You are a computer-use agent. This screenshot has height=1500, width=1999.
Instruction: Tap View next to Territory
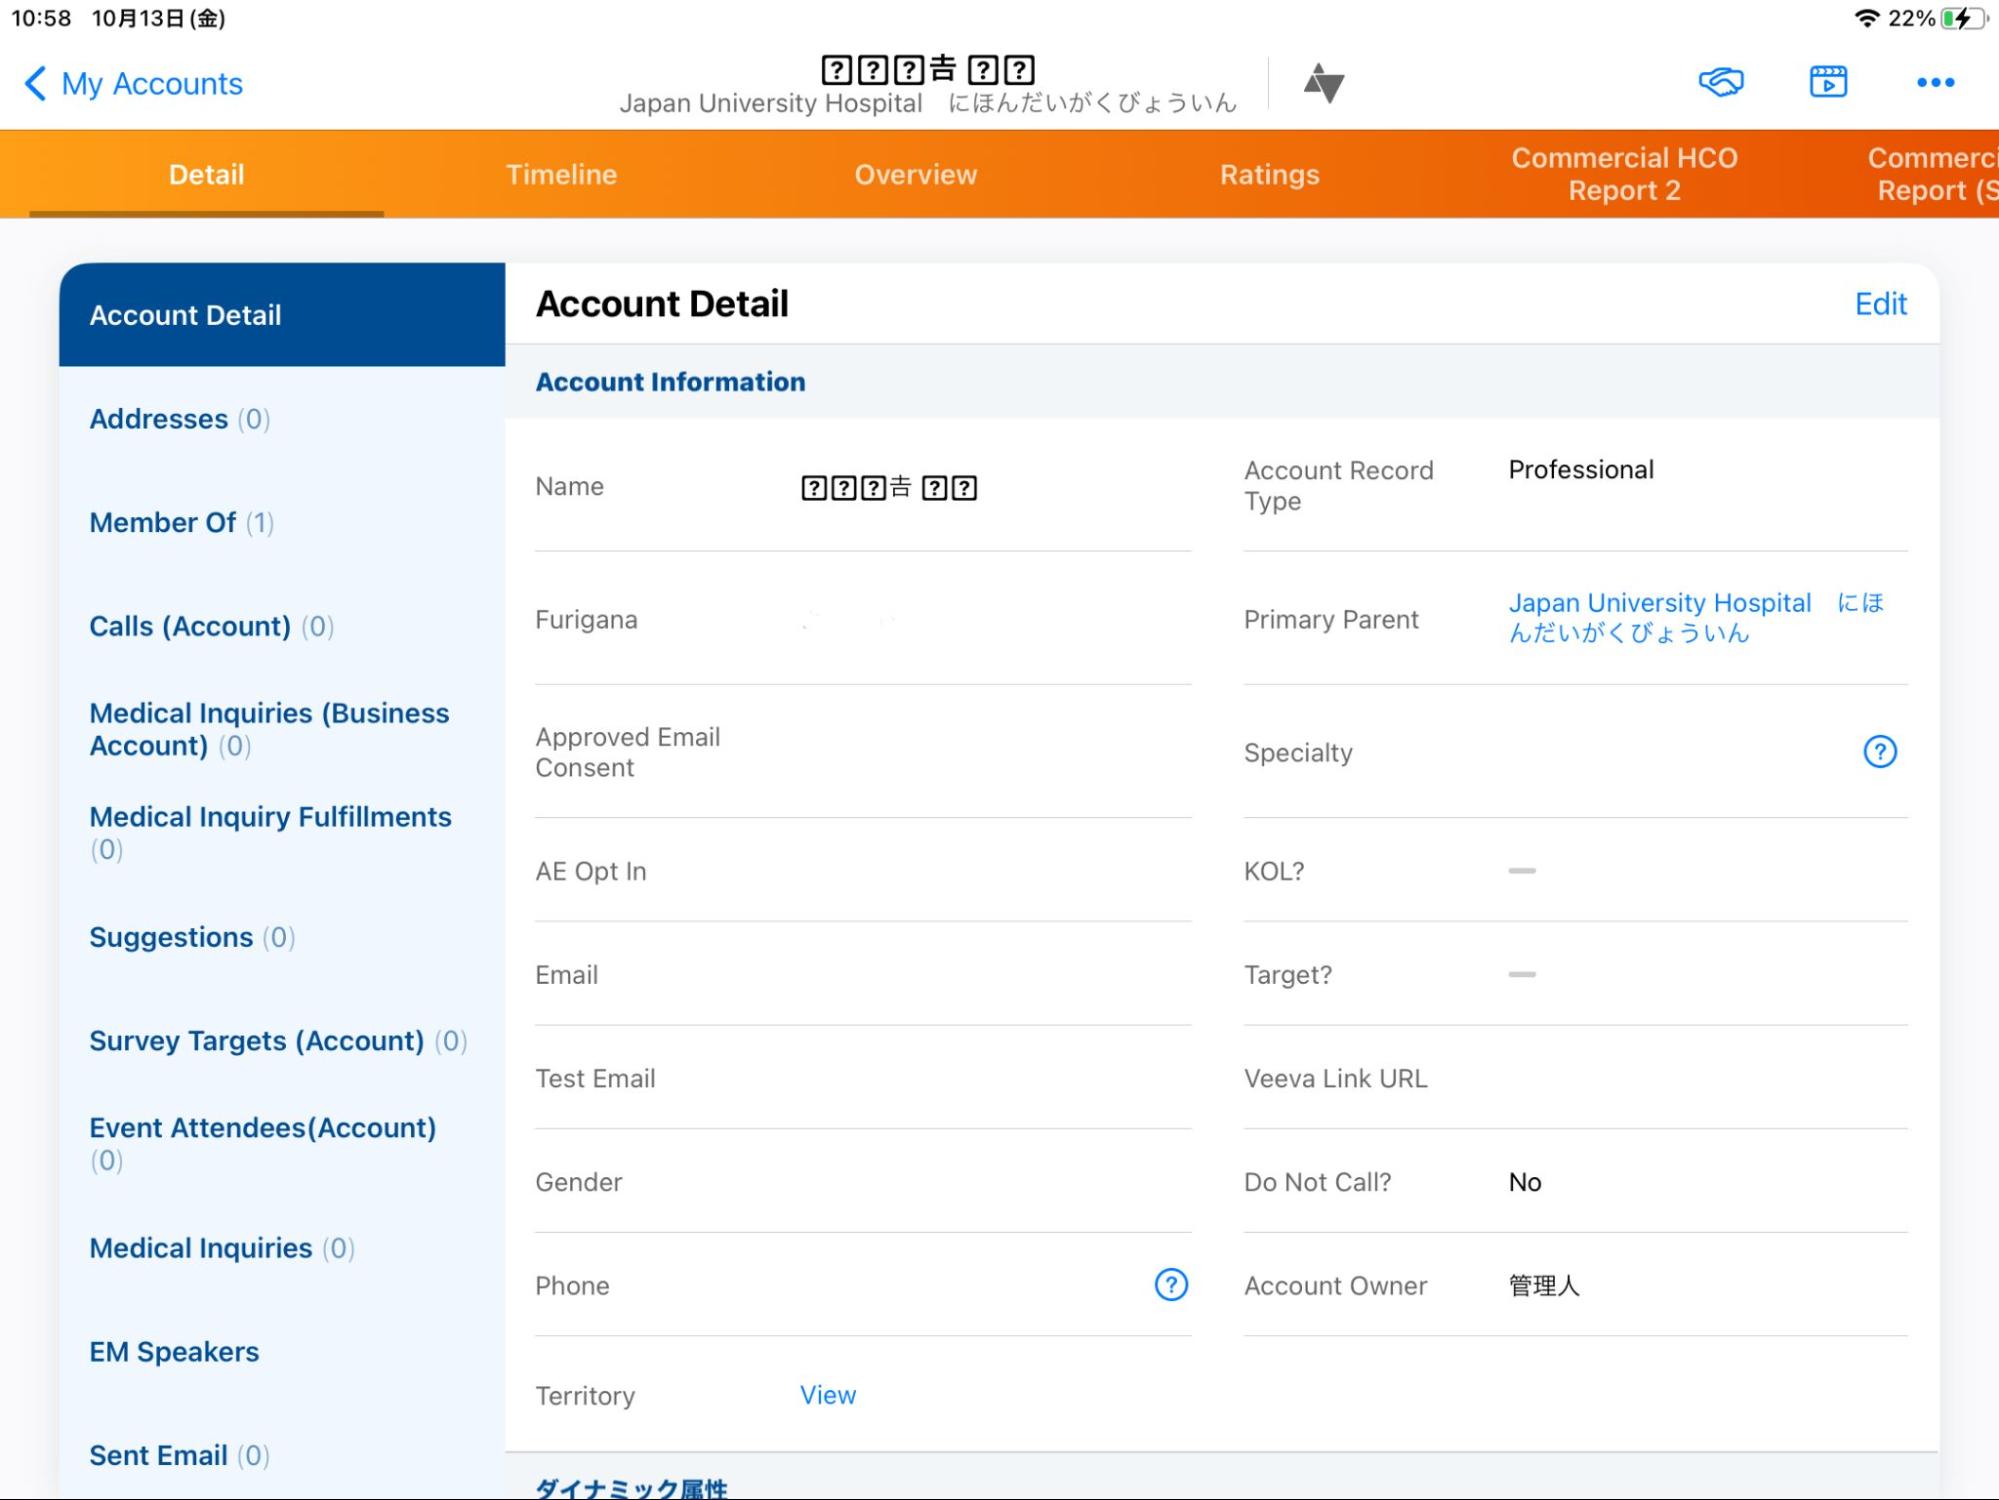point(827,1395)
